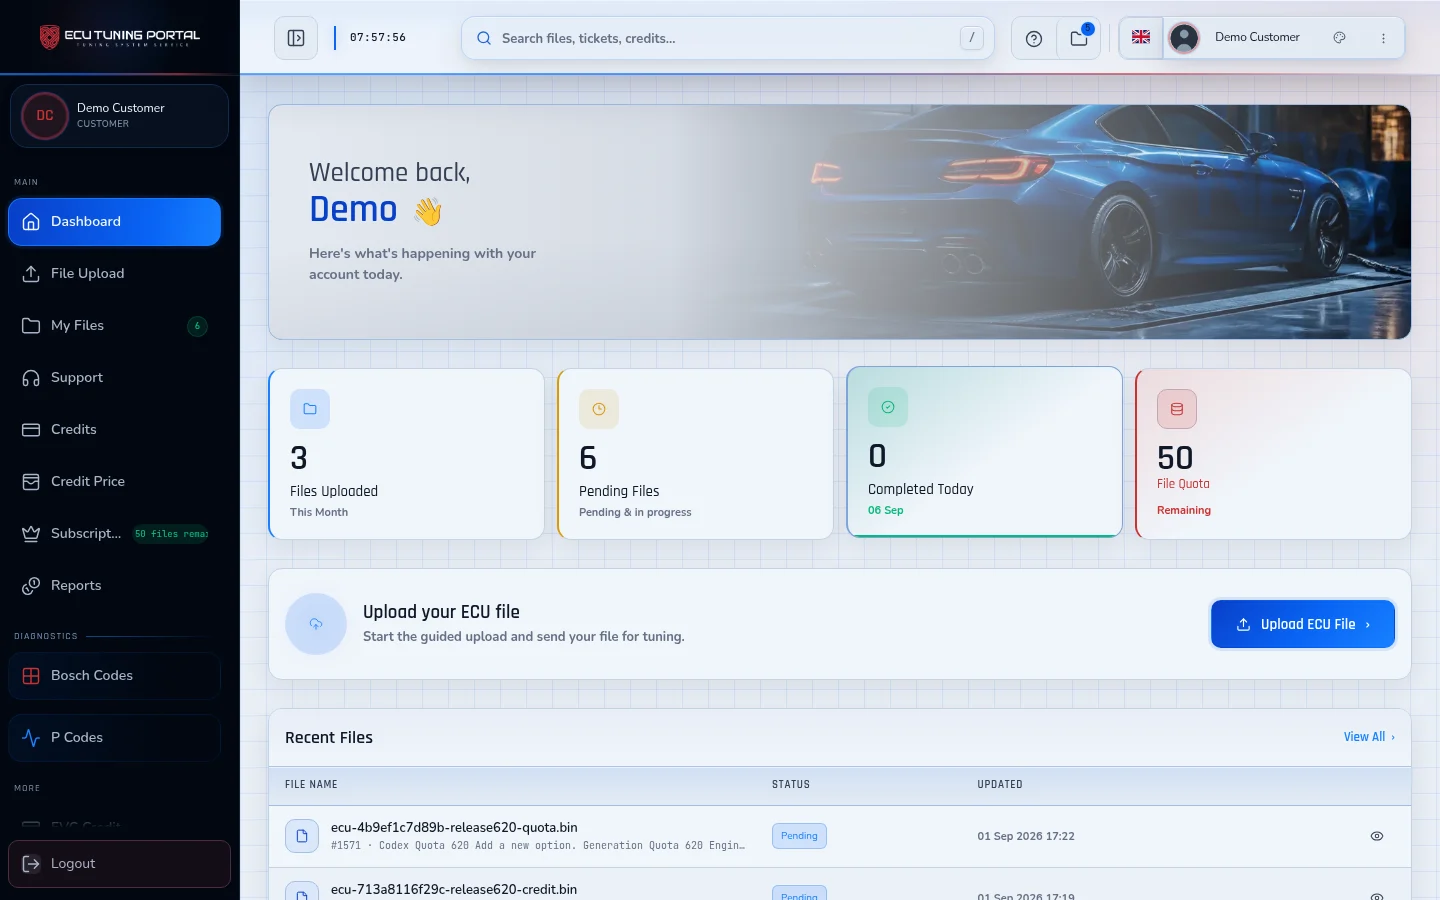Open P Codes diagnostics
The image size is (1440, 900).
[114, 738]
